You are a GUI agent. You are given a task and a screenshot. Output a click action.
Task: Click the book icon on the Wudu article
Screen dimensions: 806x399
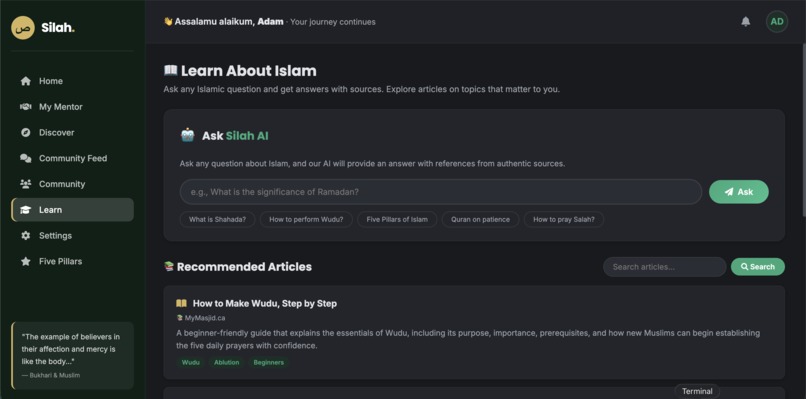point(181,303)
